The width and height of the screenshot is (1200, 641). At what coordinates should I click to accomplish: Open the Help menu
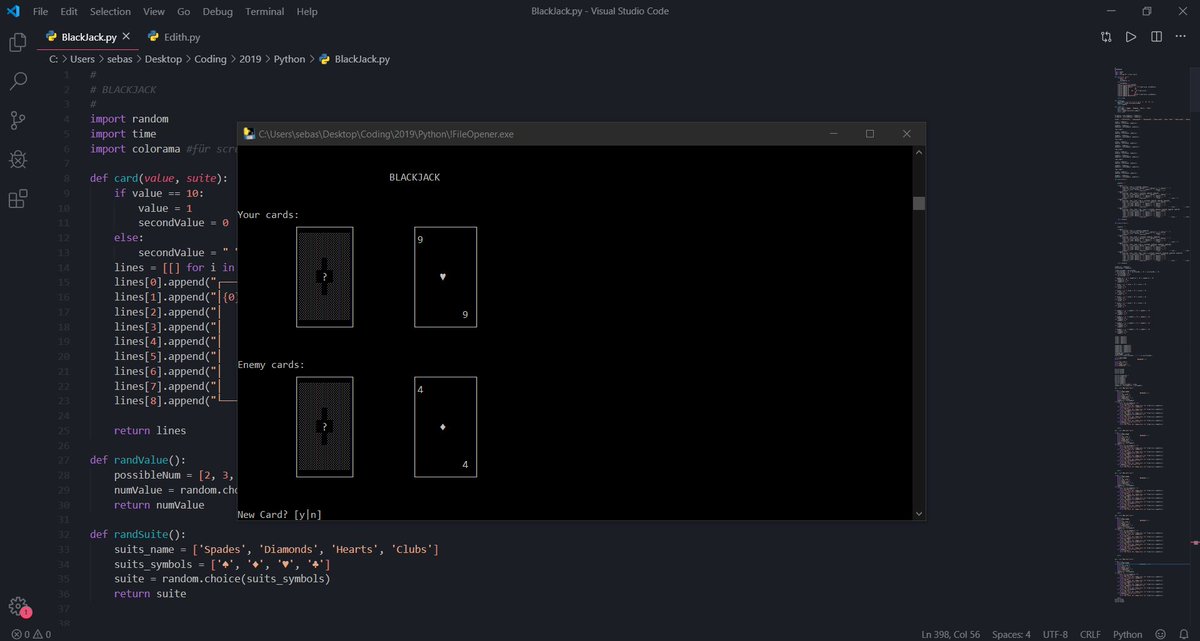click(x=307, y=11)
